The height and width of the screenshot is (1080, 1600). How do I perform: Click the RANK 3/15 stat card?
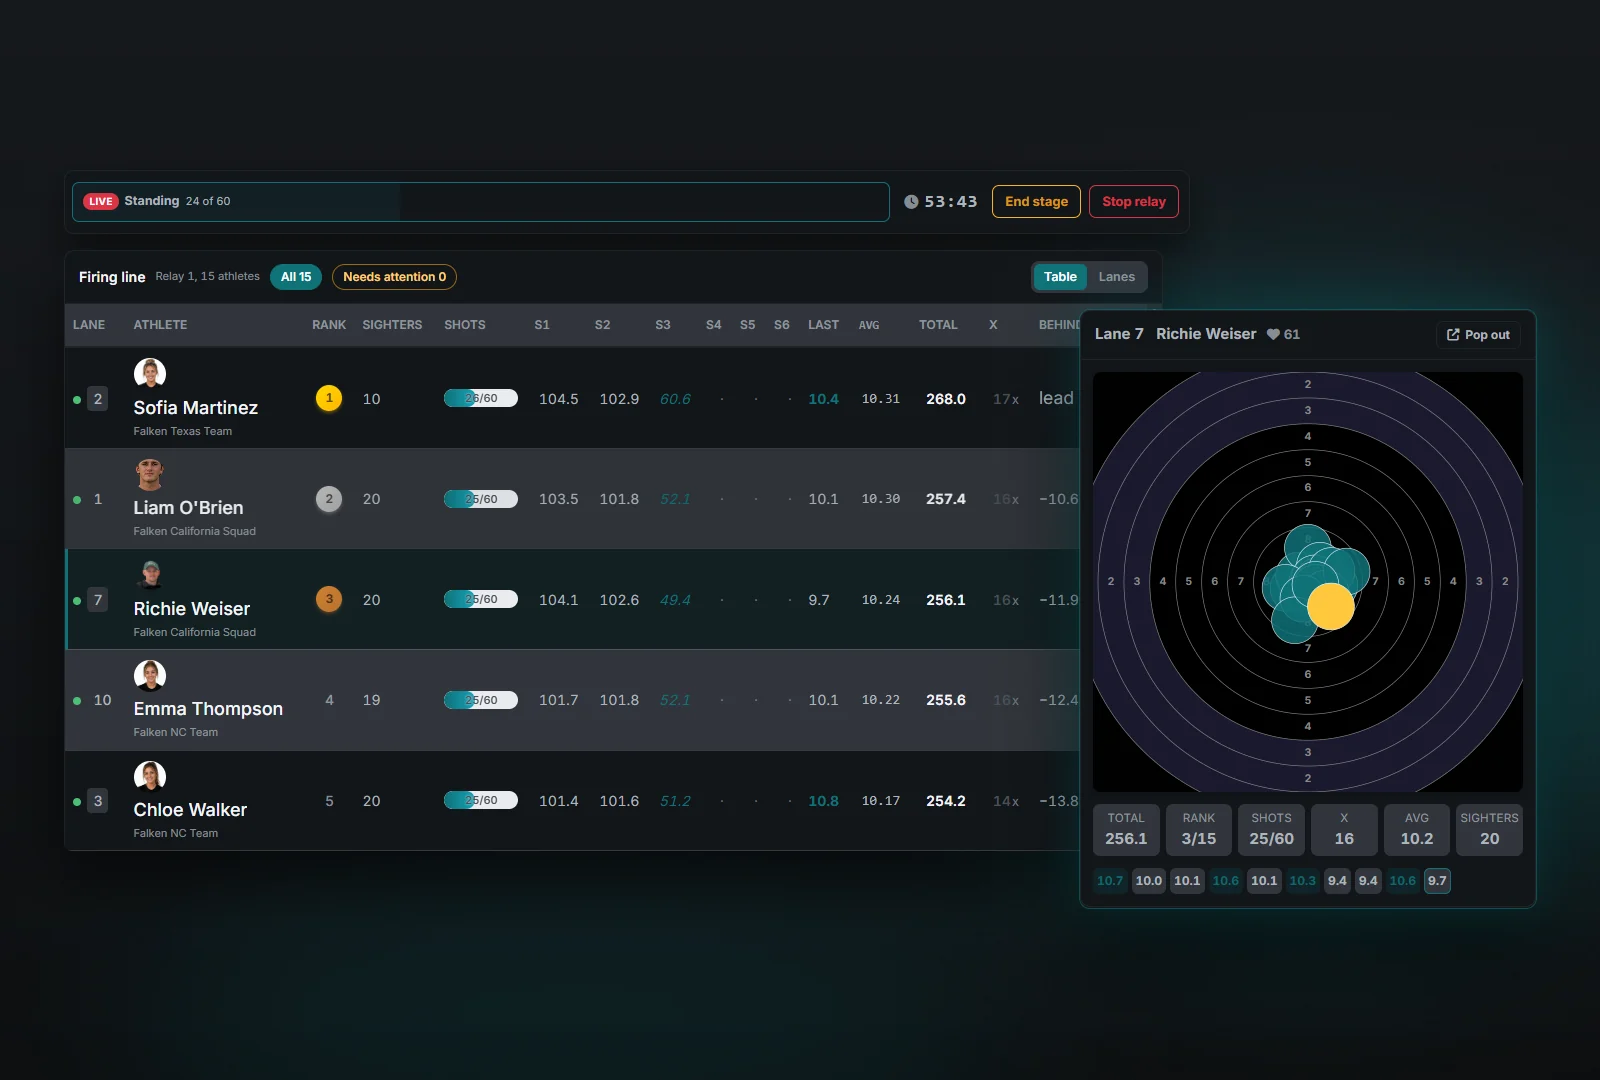point(1199,830)
